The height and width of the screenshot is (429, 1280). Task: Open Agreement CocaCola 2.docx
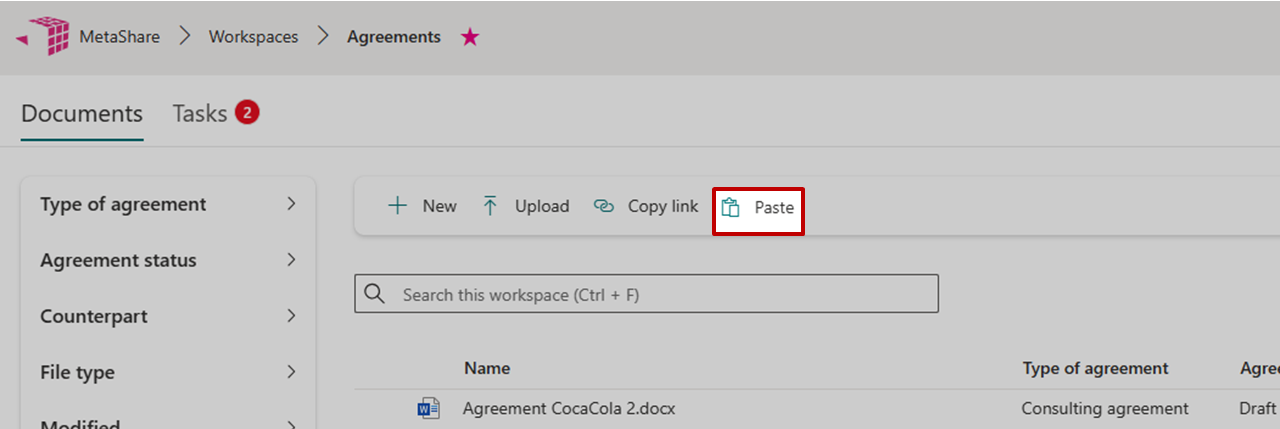[570, 408]
